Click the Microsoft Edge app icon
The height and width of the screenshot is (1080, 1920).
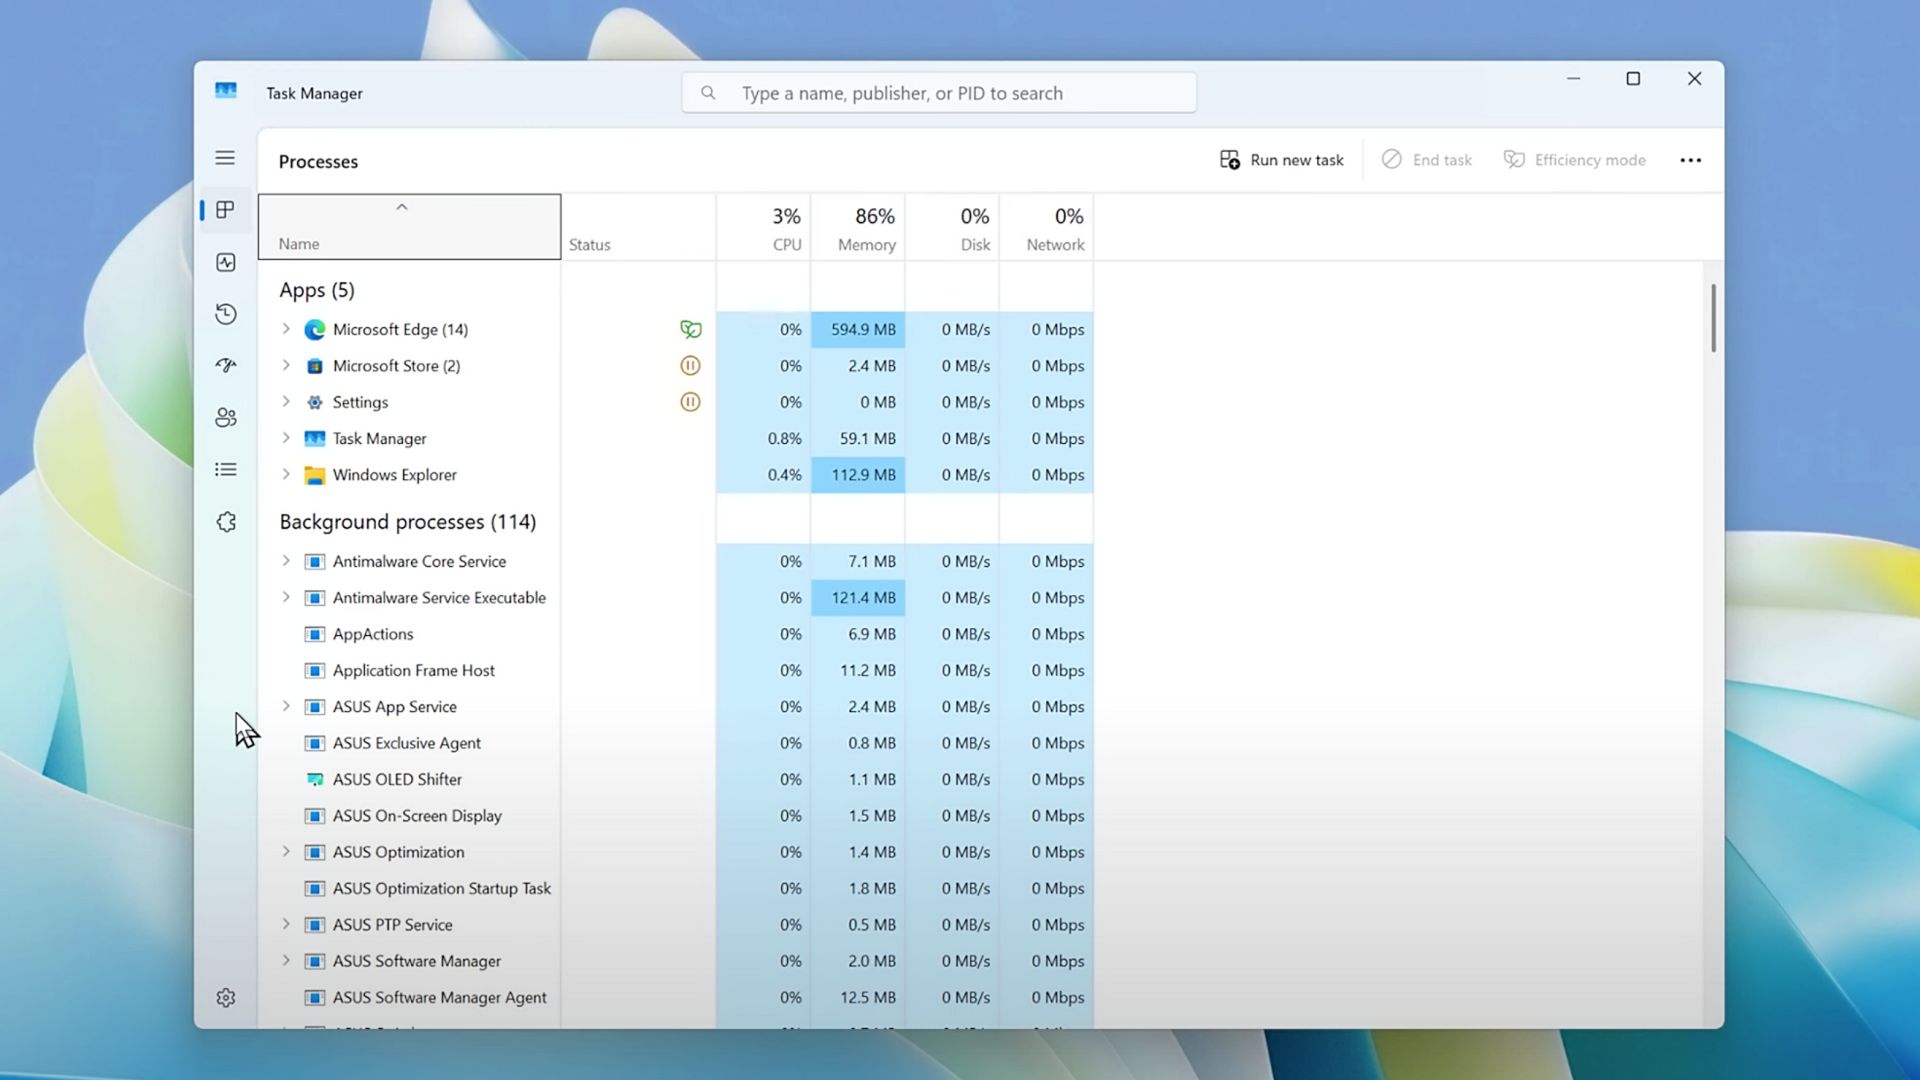(315, 329)
